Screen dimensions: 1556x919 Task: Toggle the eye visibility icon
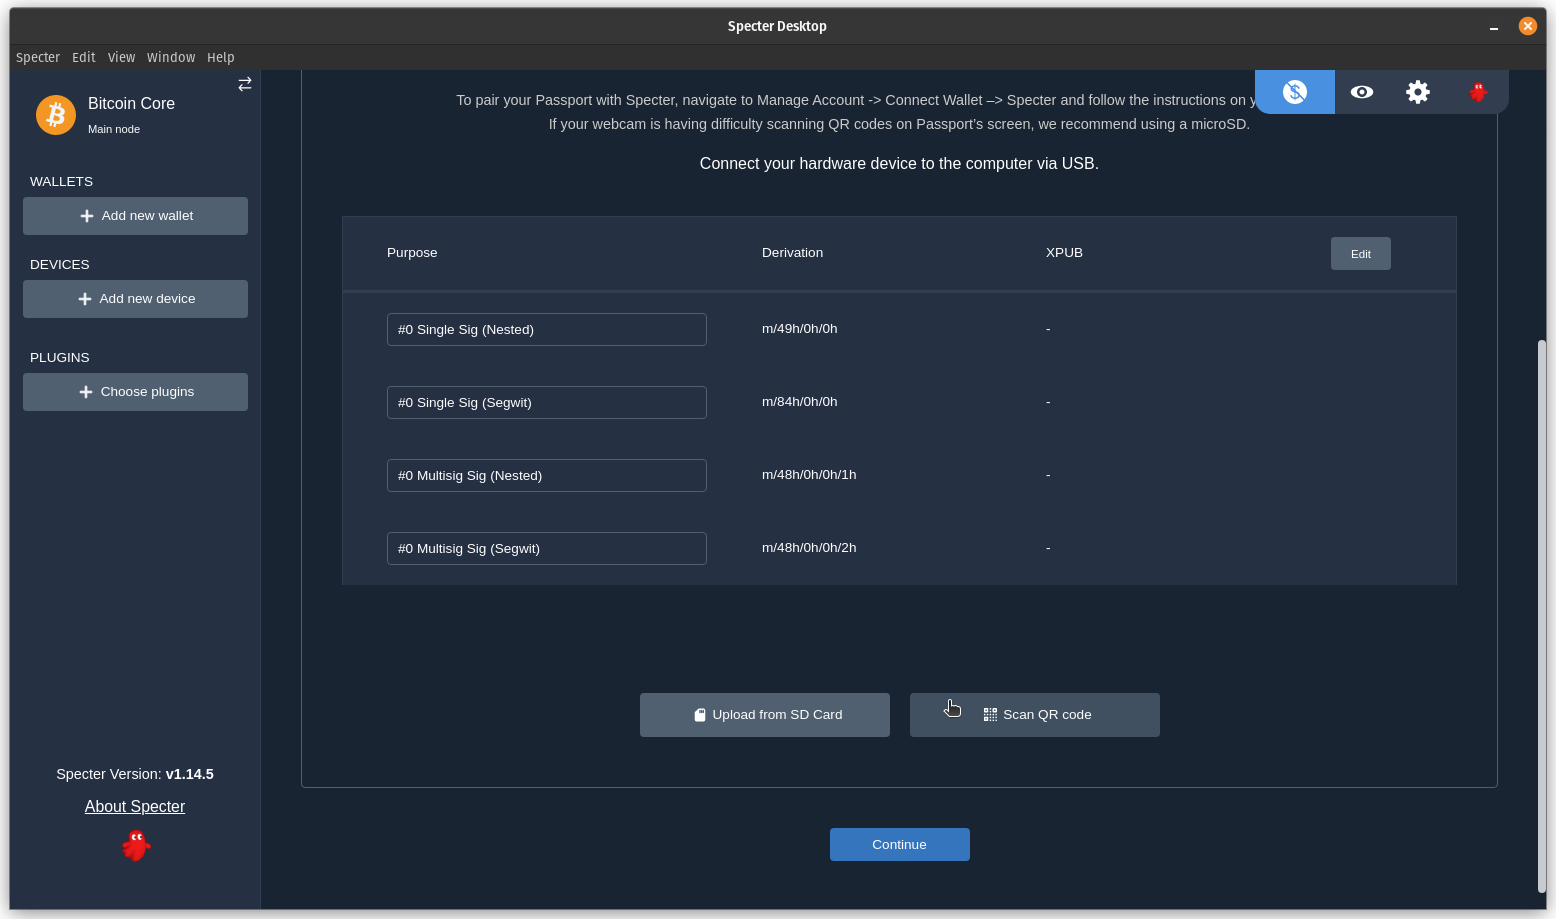pyautogui.click(x=1361, y=92)
